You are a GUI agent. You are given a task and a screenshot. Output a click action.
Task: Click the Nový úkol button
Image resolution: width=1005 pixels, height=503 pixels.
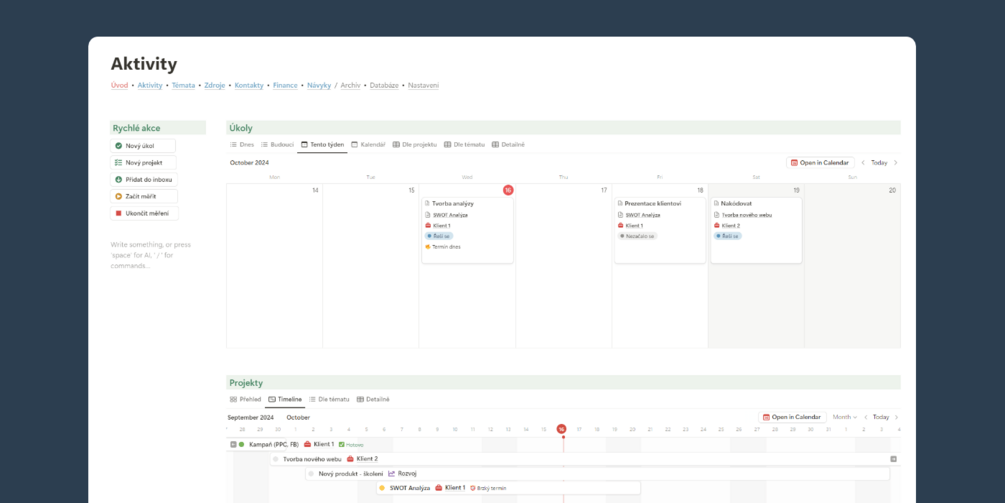tap(143, 146)
